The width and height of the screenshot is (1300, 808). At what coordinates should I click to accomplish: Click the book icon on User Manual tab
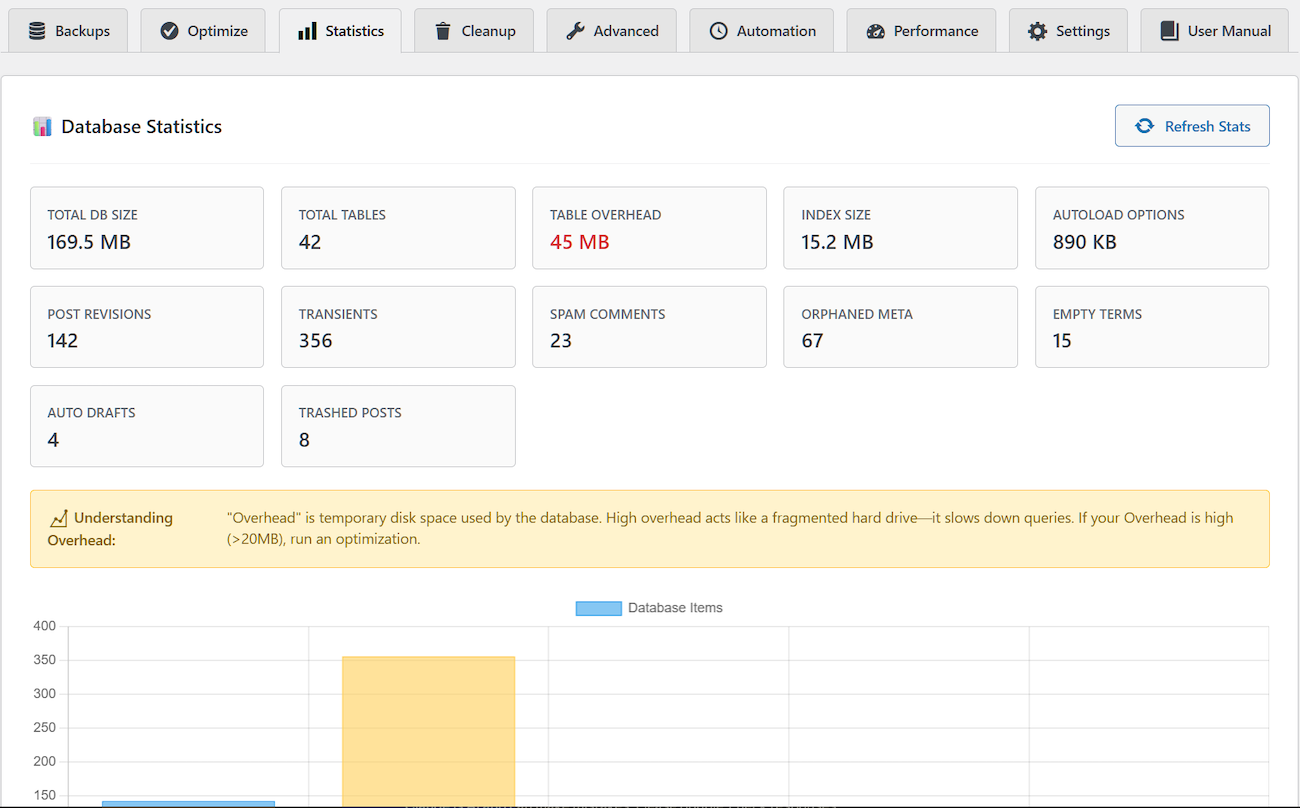point(1169,31)
